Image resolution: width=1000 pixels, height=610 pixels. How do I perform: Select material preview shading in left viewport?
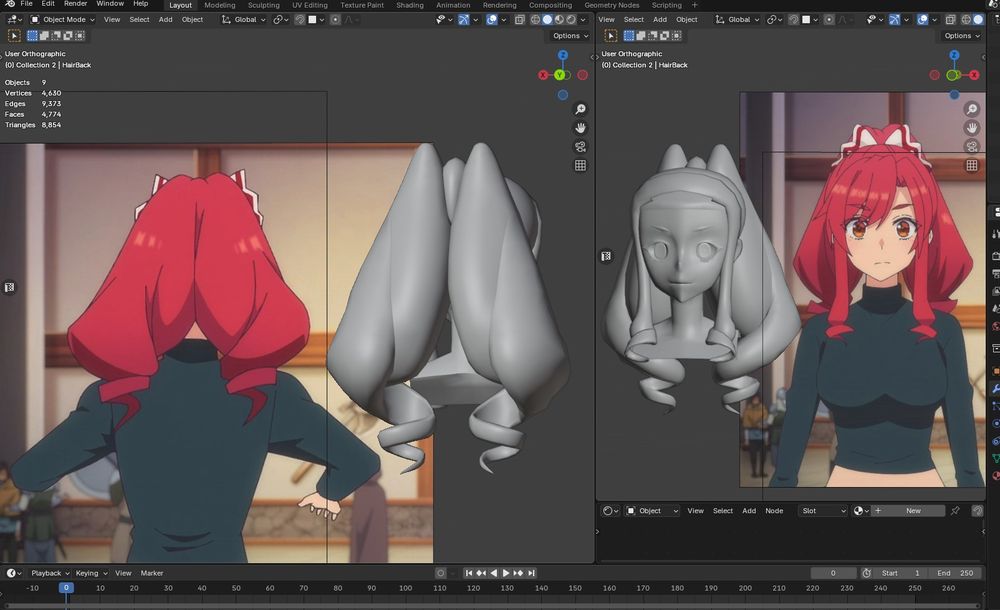point(559,20)
